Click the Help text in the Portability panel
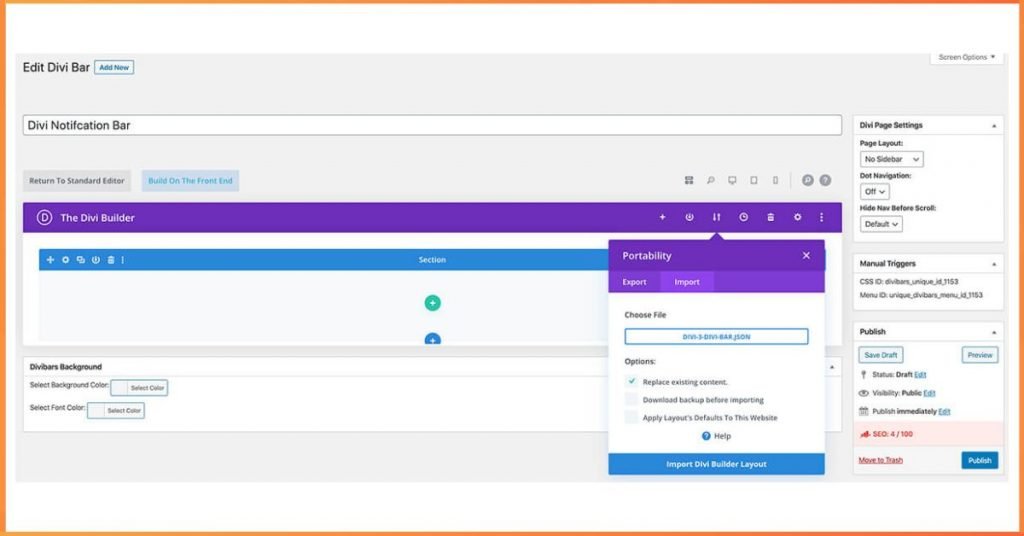Viewport: 1024px width, 536px height. tap(722, 436)
